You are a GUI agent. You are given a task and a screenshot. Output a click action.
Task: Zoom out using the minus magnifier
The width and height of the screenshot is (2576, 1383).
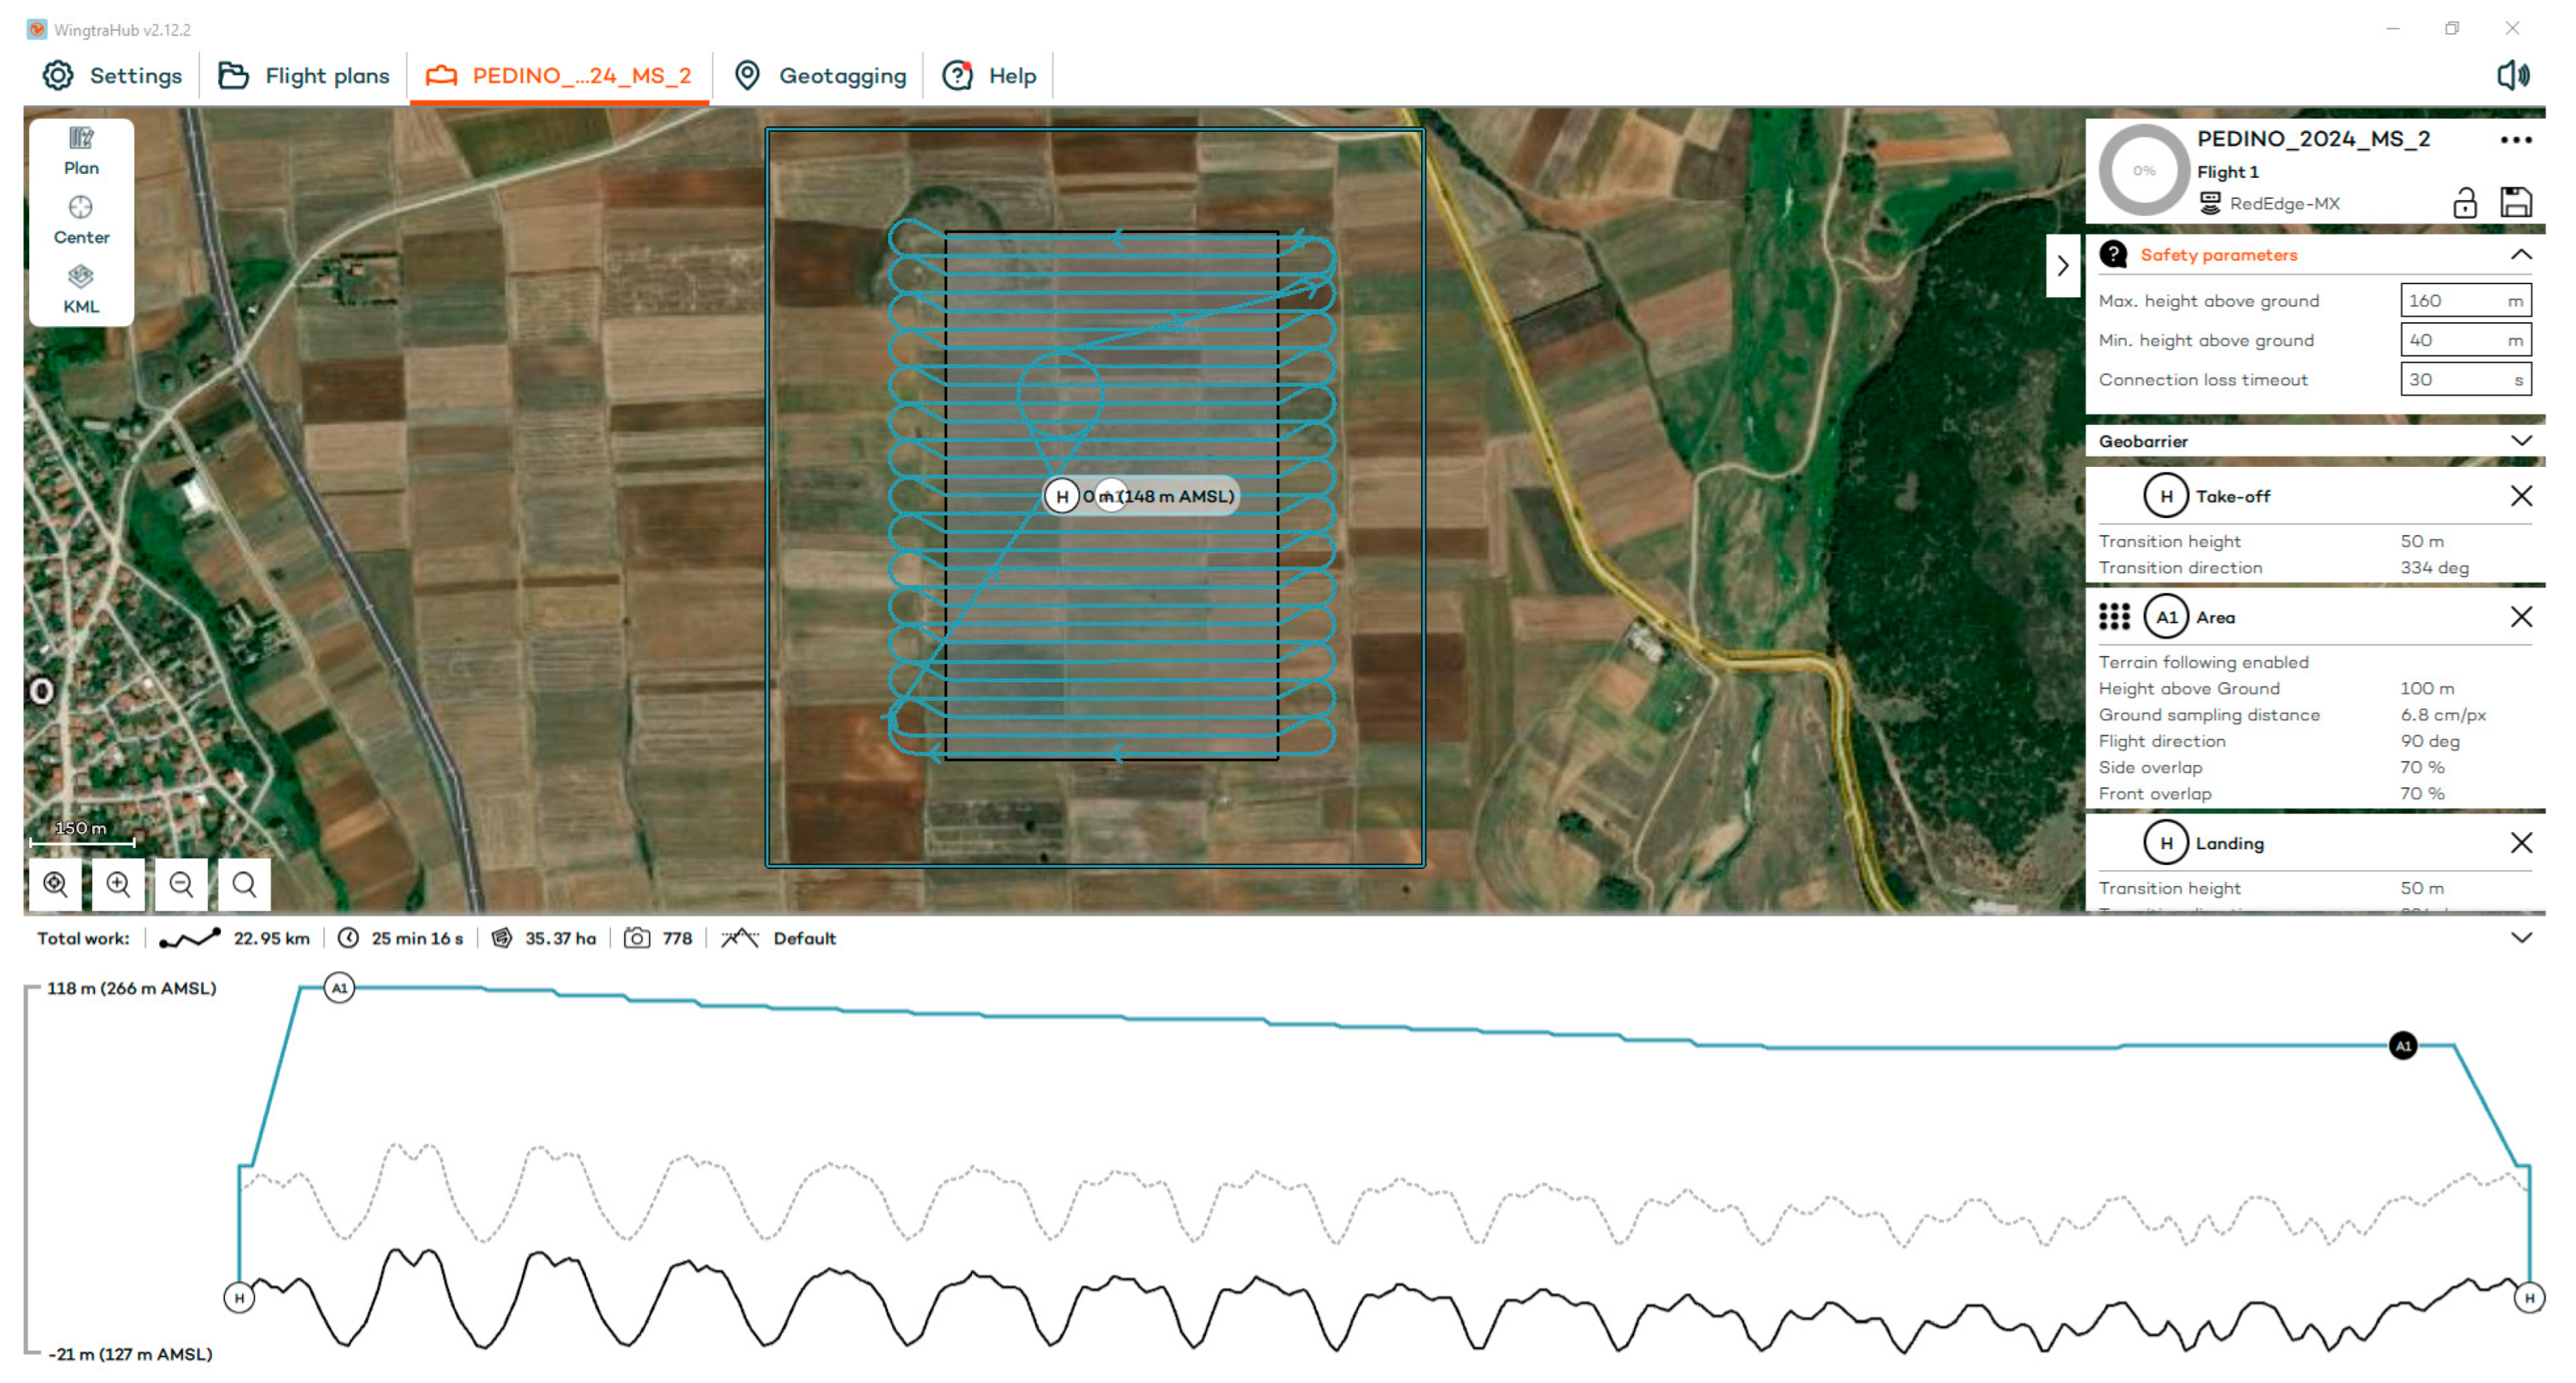click(x=181, y=884)
